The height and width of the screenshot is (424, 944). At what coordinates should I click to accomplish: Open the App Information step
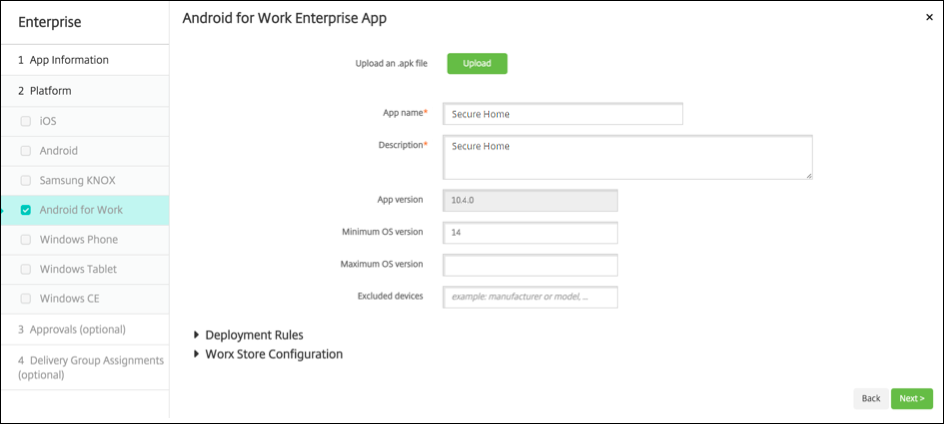[68, 60]
